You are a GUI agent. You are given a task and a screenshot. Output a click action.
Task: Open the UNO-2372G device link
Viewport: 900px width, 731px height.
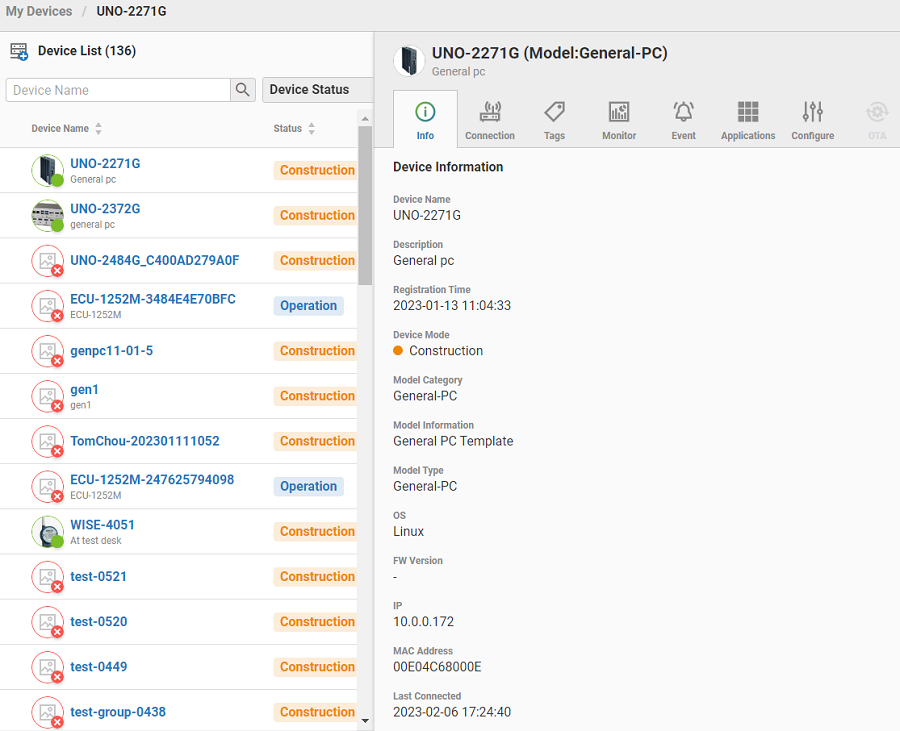pos(105,209)
